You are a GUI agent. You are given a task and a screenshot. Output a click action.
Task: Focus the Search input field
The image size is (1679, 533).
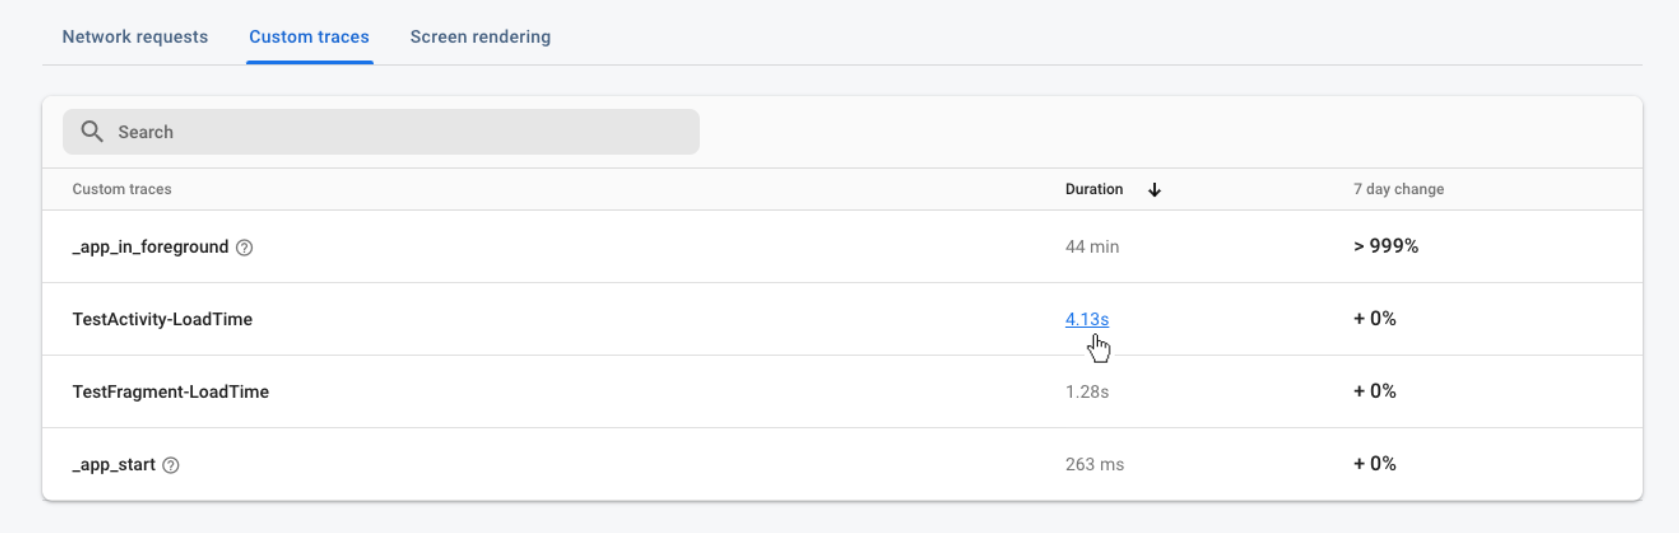tap(400, 132)
